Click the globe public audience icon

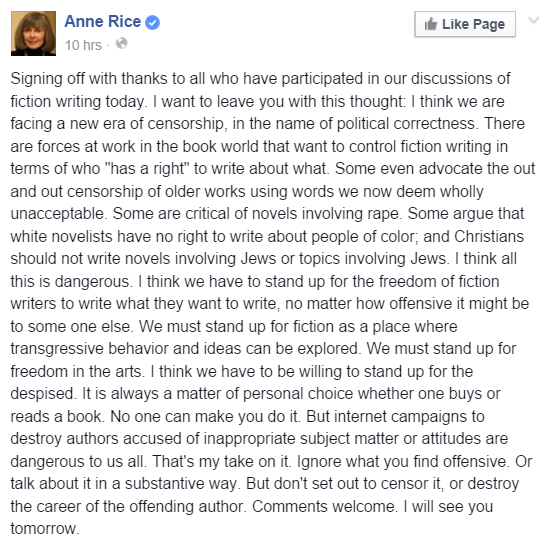click(121, 44)
